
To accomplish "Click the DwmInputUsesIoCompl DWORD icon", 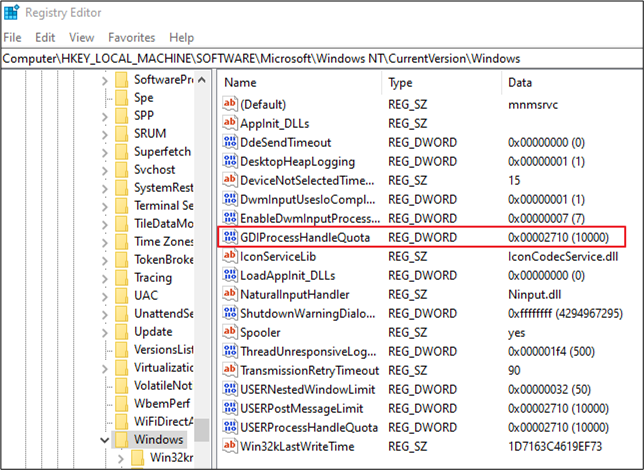I will 230,199.
